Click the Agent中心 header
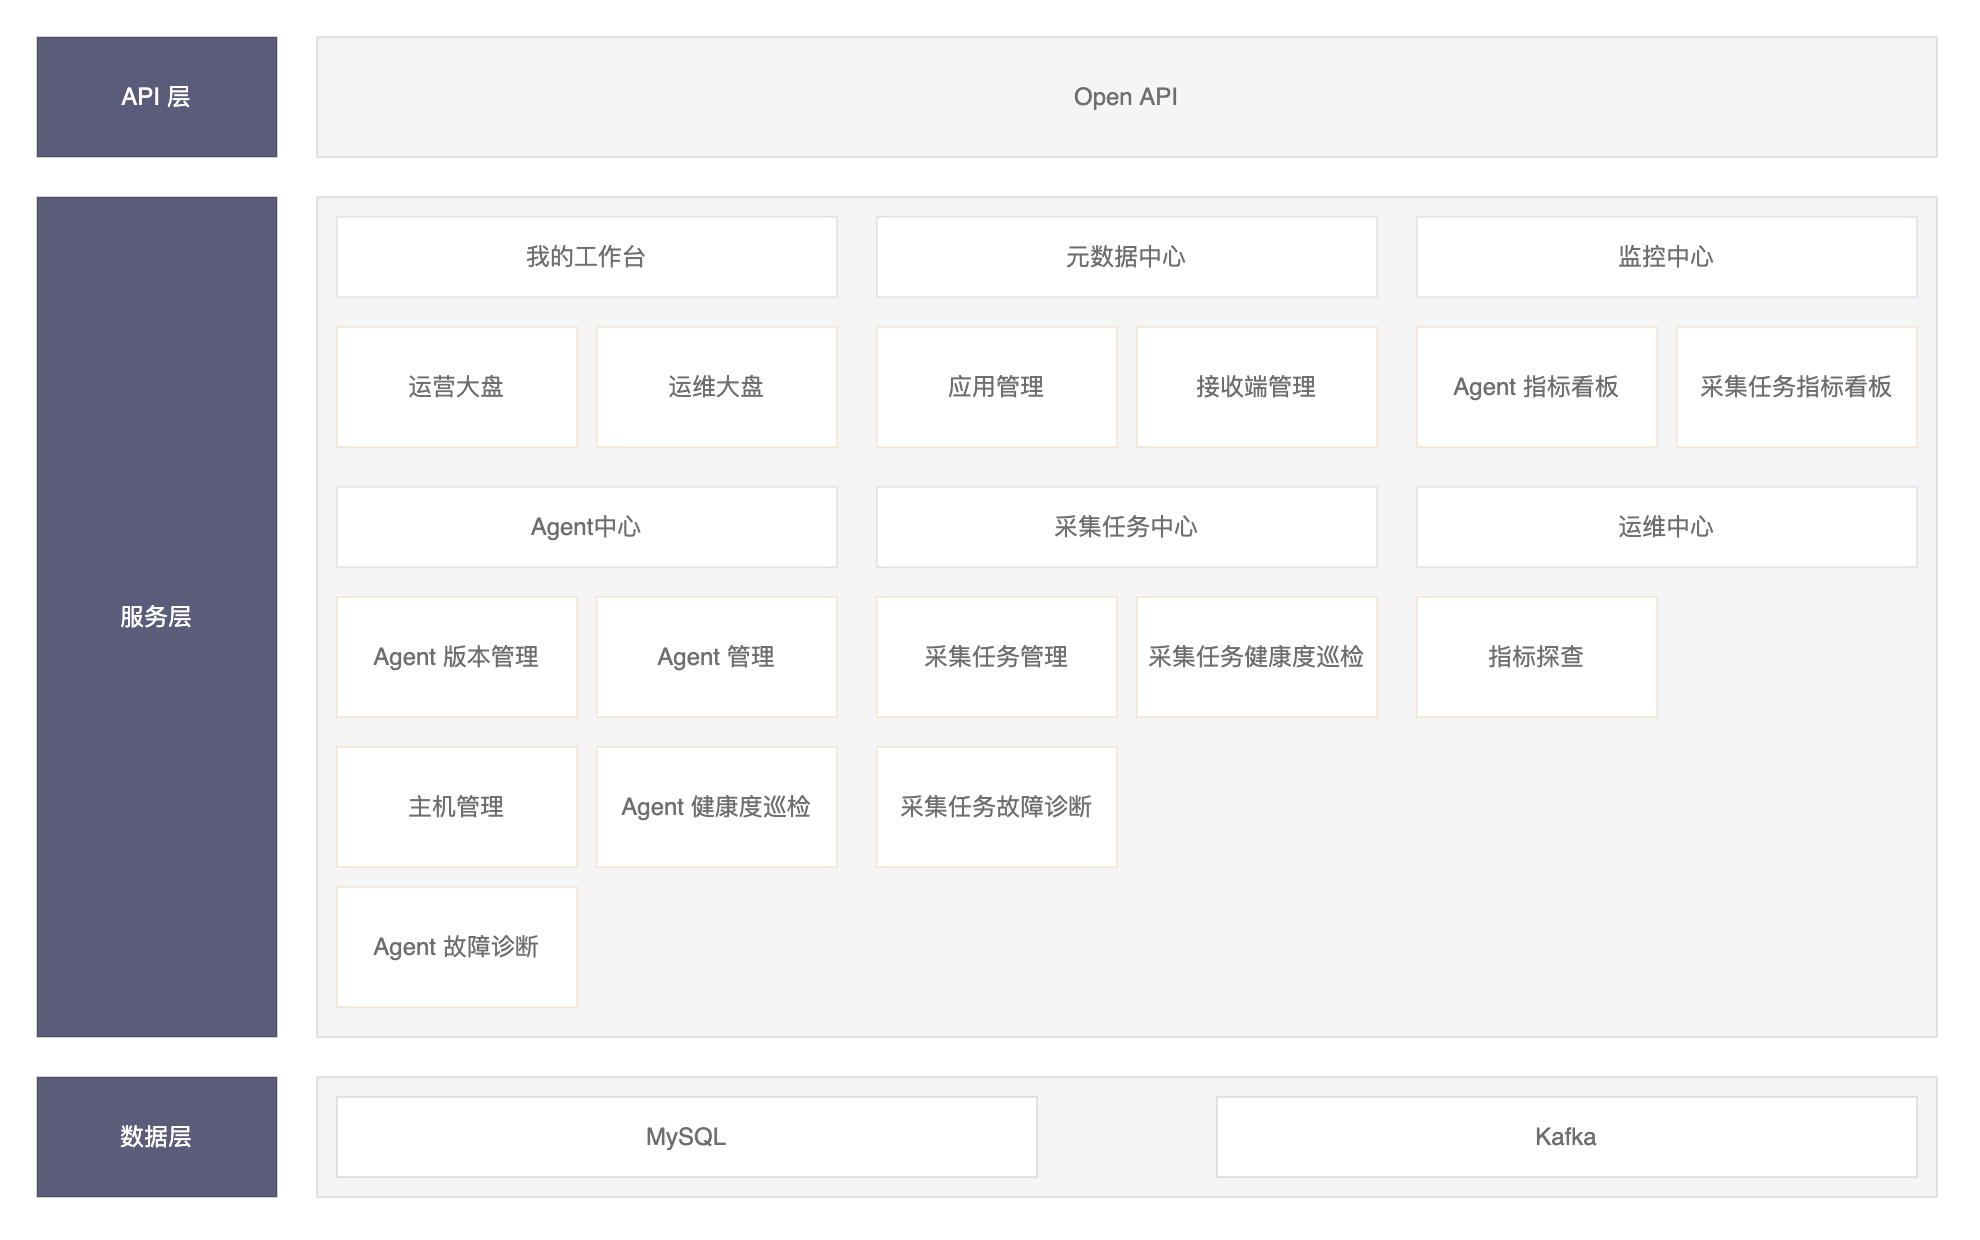Viewport: 1980px width, 1240px height. pyautogui.click(x=586, y=527)
